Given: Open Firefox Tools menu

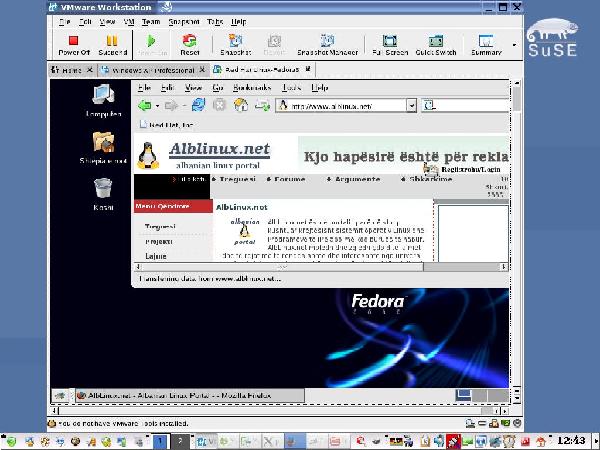Looking at the screenshot, I should (291, 88).
